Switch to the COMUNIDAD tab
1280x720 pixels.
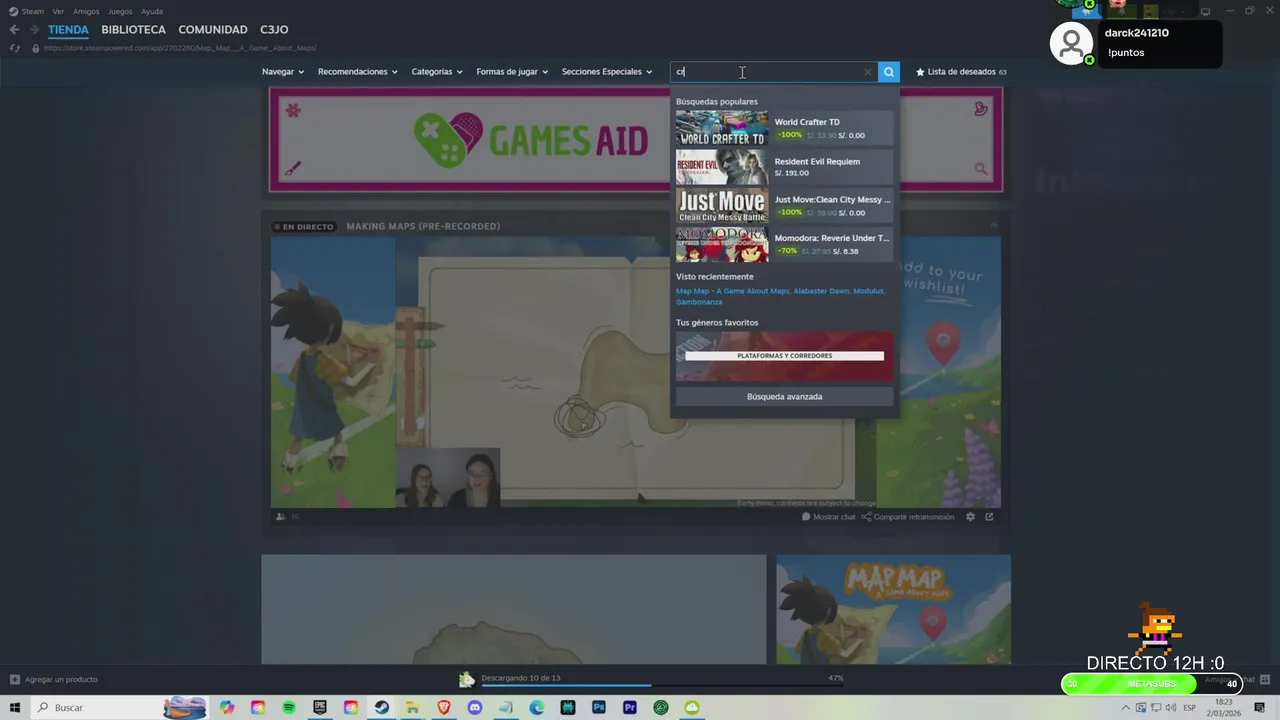[213, 30]
